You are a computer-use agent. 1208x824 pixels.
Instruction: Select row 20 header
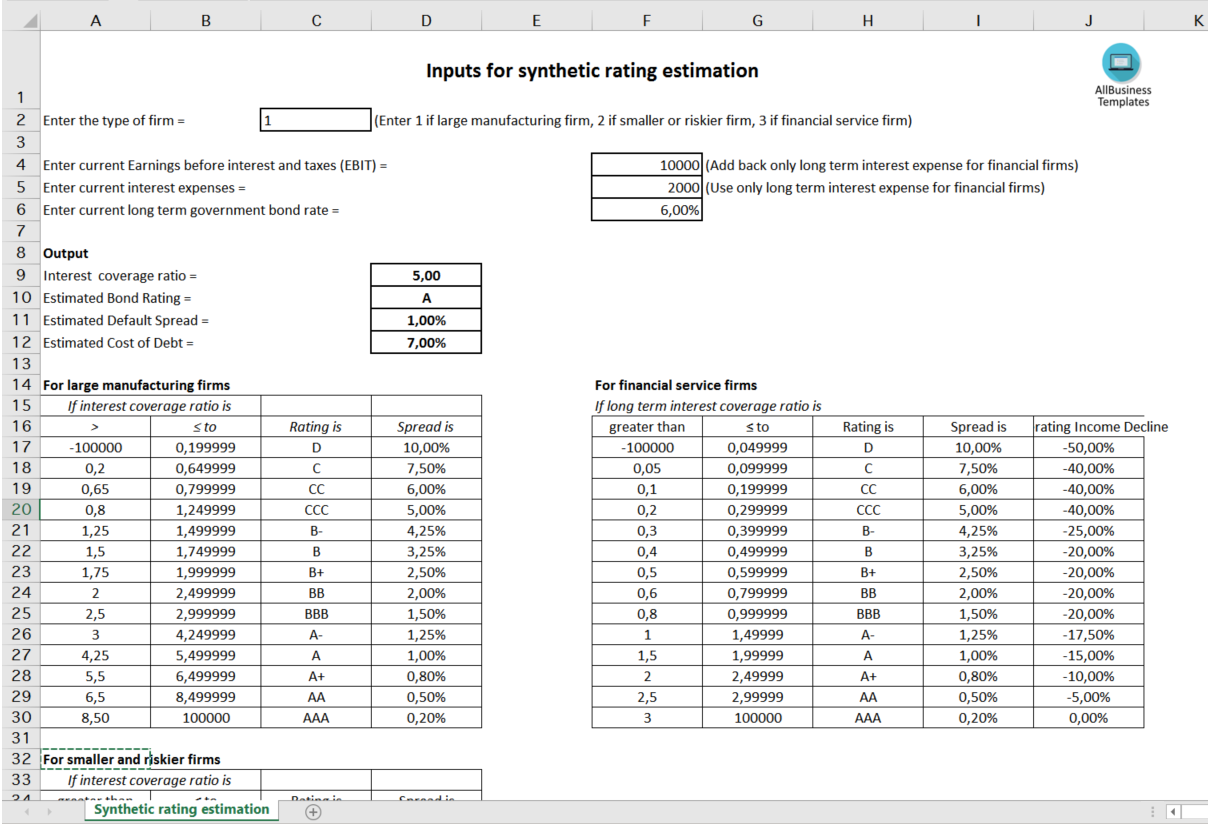click(21, 509)
